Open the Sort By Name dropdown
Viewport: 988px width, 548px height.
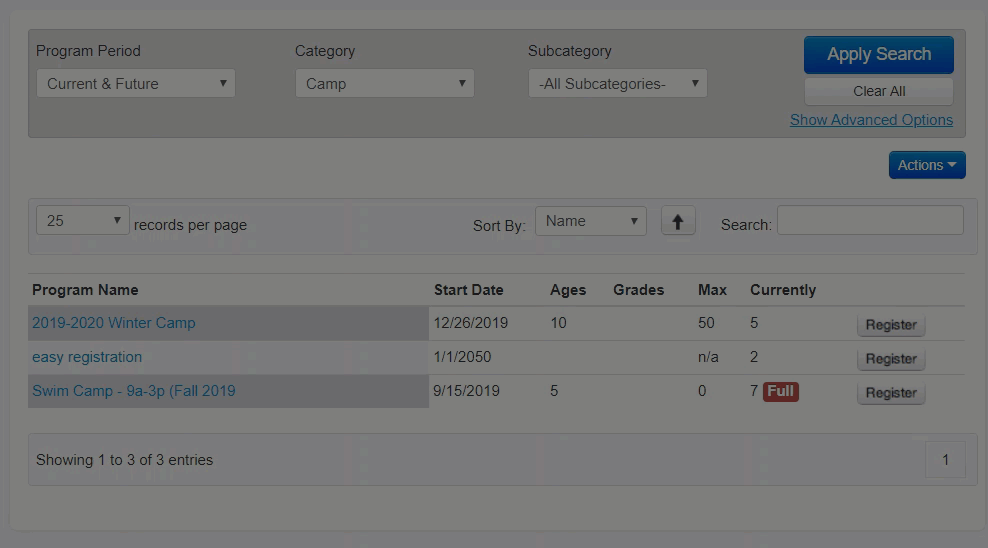(590, 222)
